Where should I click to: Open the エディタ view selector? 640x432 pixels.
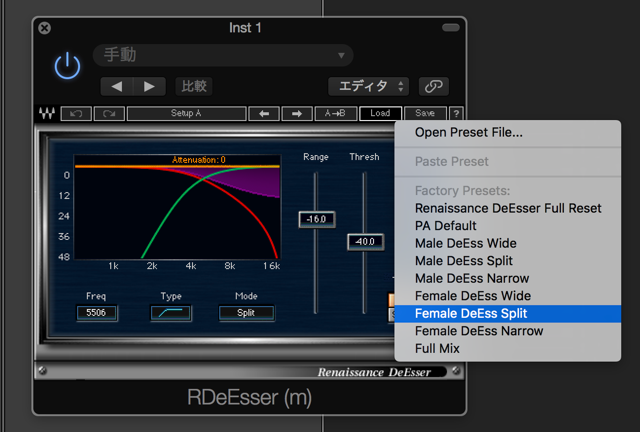[x=368, y=86]
